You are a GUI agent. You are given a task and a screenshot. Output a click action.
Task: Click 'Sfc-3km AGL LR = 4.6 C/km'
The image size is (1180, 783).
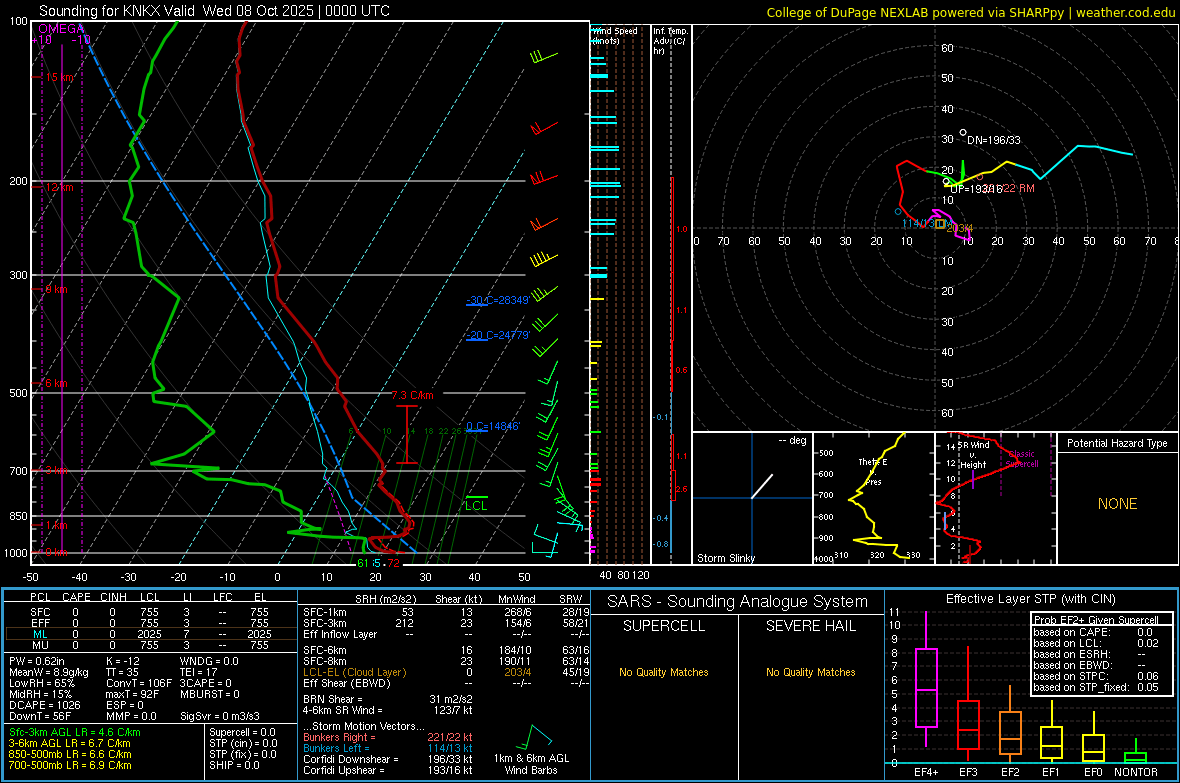[75, 732]
